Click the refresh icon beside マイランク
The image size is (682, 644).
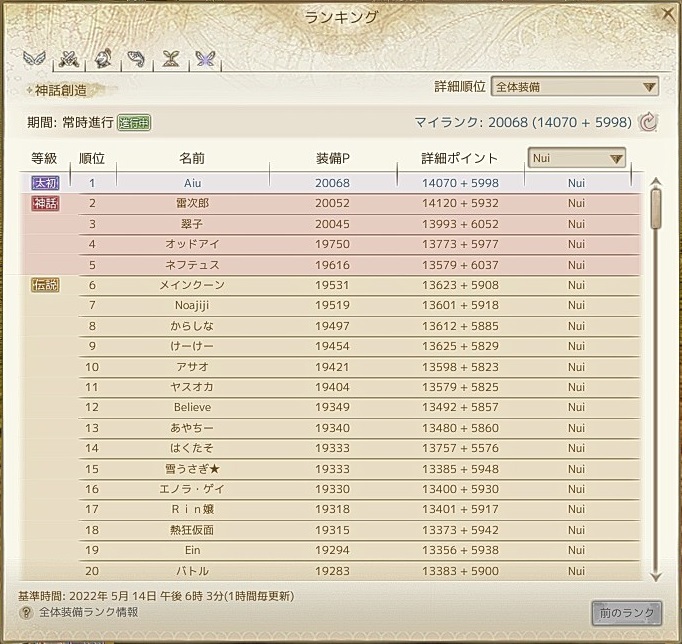648,123
